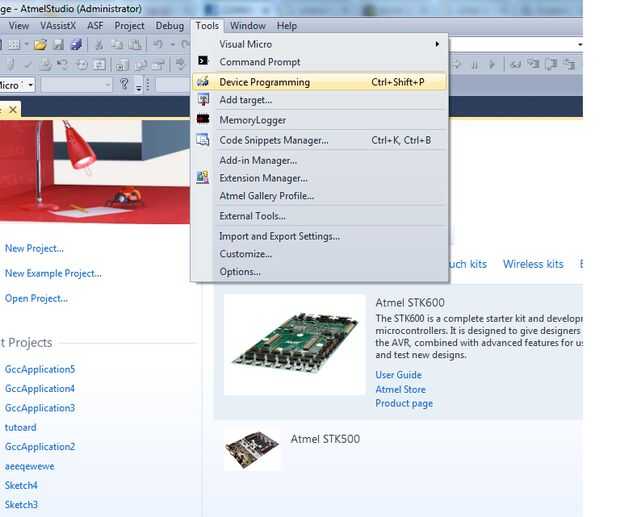The image size is (620, 517).
Task: Open the Project menu
Action: (129, 26)
